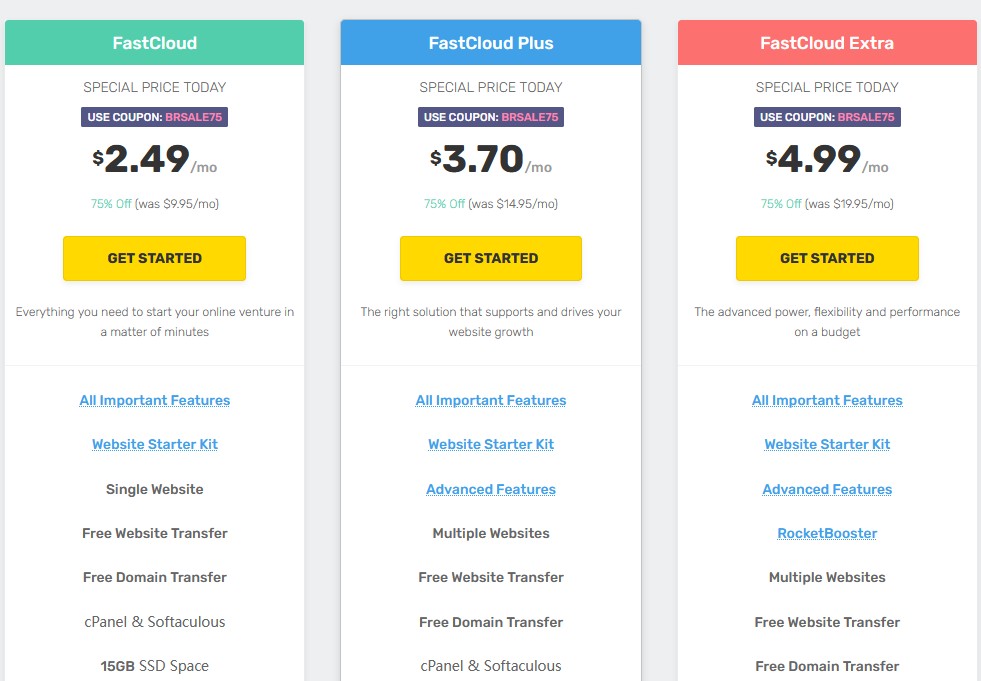Click GET STARTED under FastCloud plan
981x681 pixels.
[155, 259]
